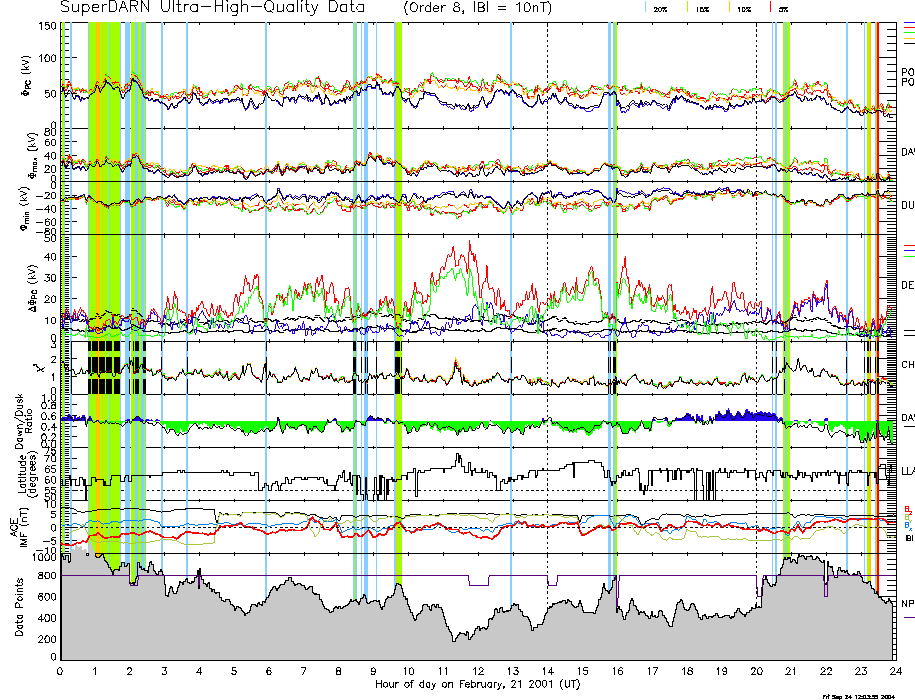Click the plot creation timestamp at the bottom right
Viewport: 915px width, 700px height.
click(858, 696)
